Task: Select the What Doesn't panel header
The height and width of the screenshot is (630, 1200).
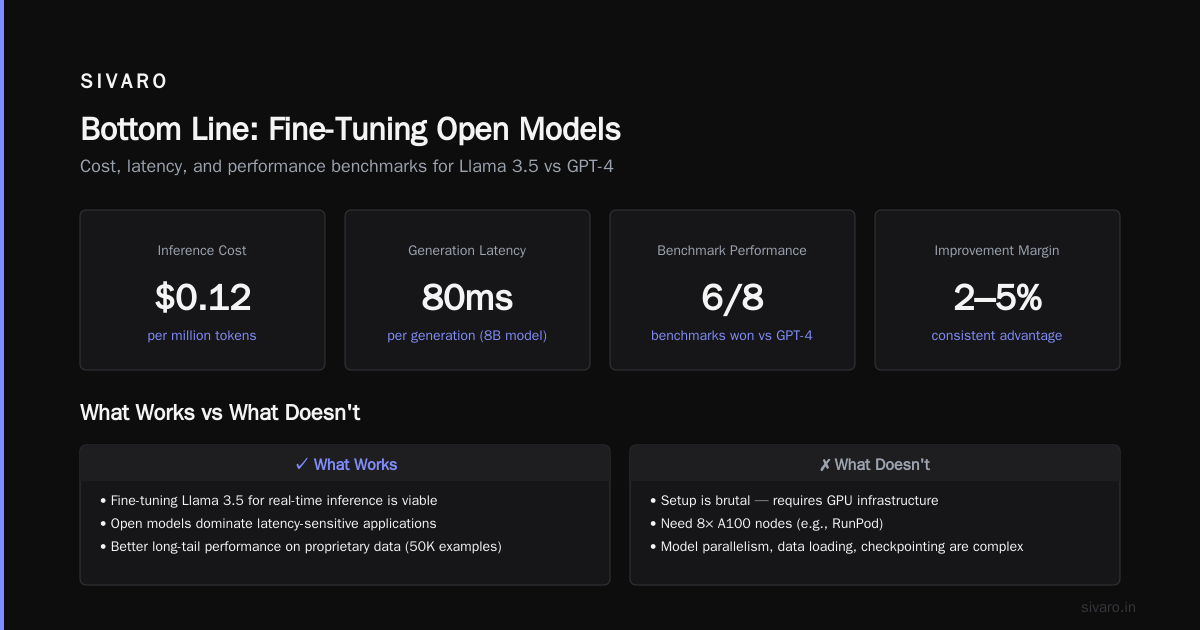Action: [875, 464]
